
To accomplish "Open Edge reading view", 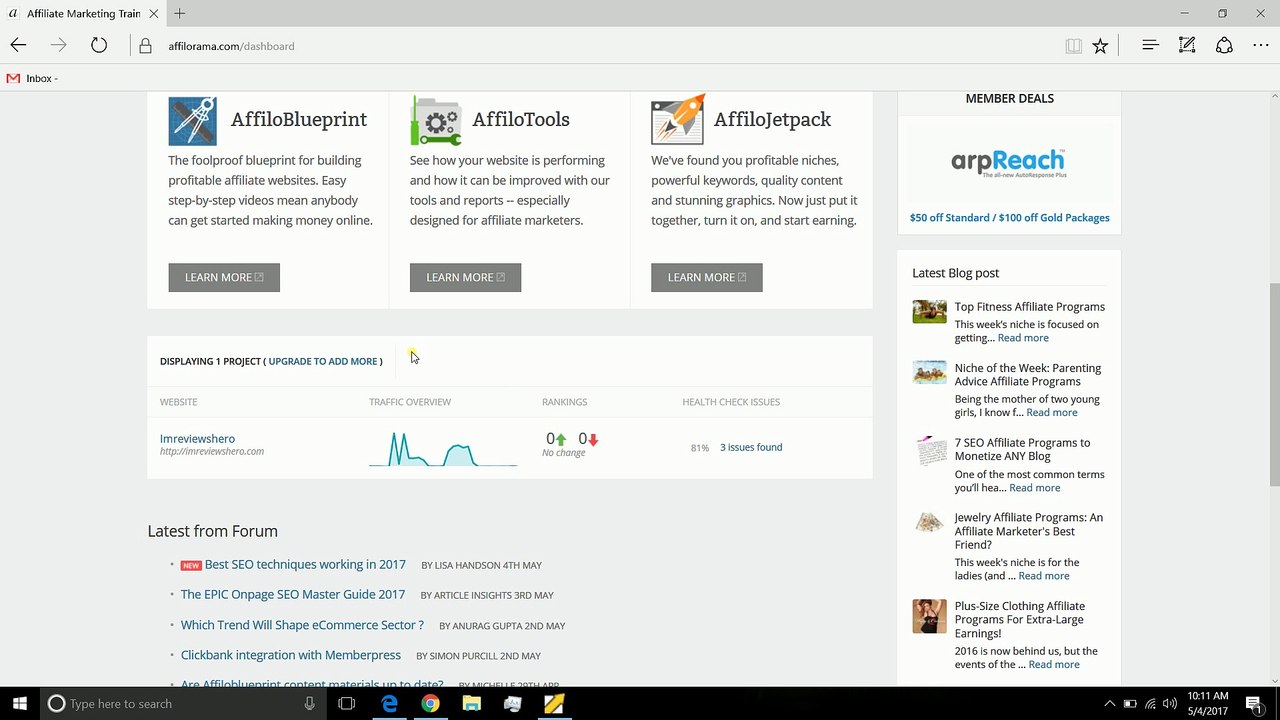I will 1073,46.
